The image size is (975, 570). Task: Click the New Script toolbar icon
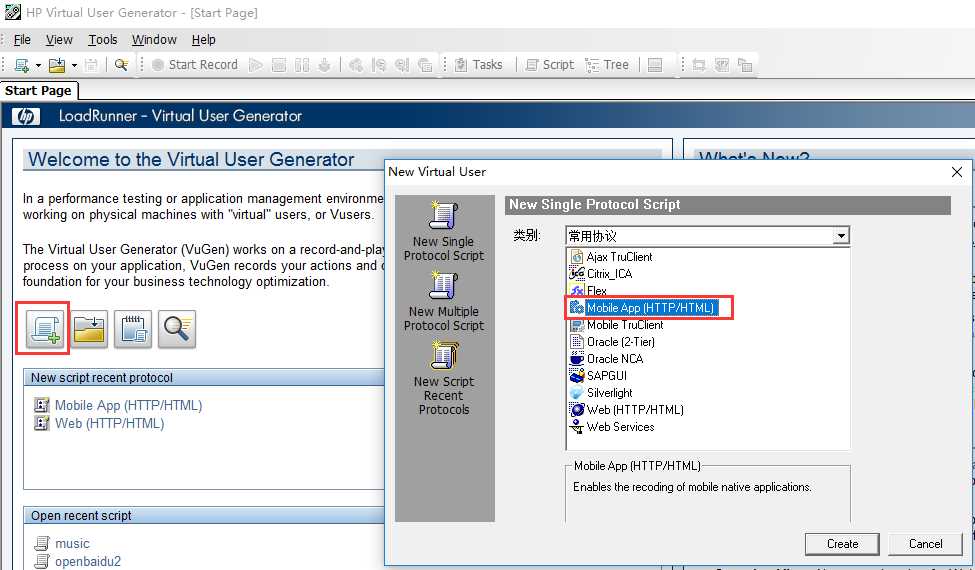[22, 65]
